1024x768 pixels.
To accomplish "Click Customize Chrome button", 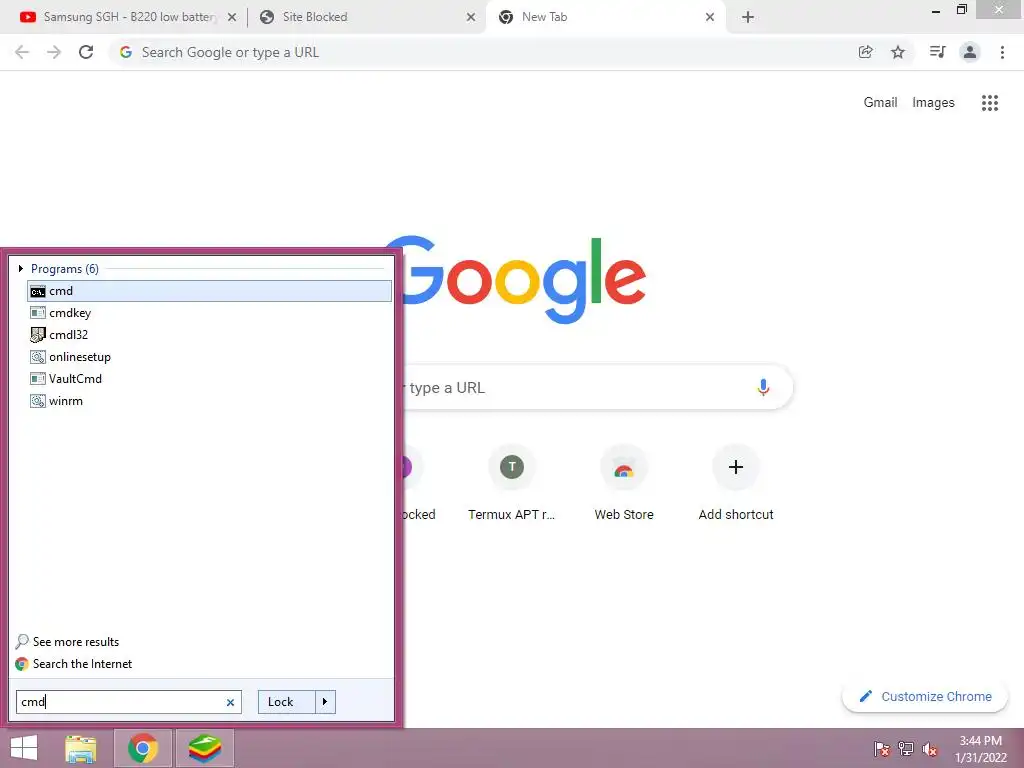I will 925,696.
